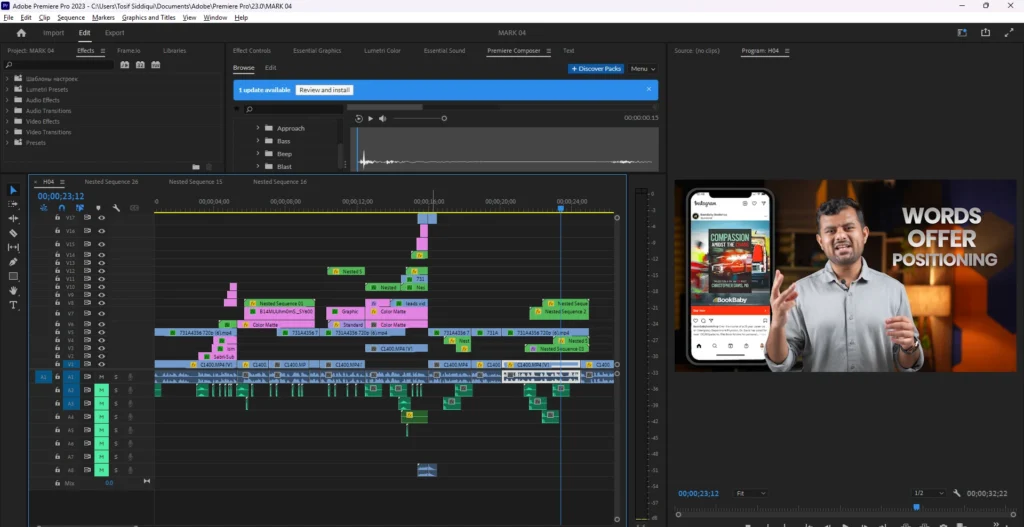Select the Razor tool
This screenshot has height=527, width=1024.
point(13,233)
